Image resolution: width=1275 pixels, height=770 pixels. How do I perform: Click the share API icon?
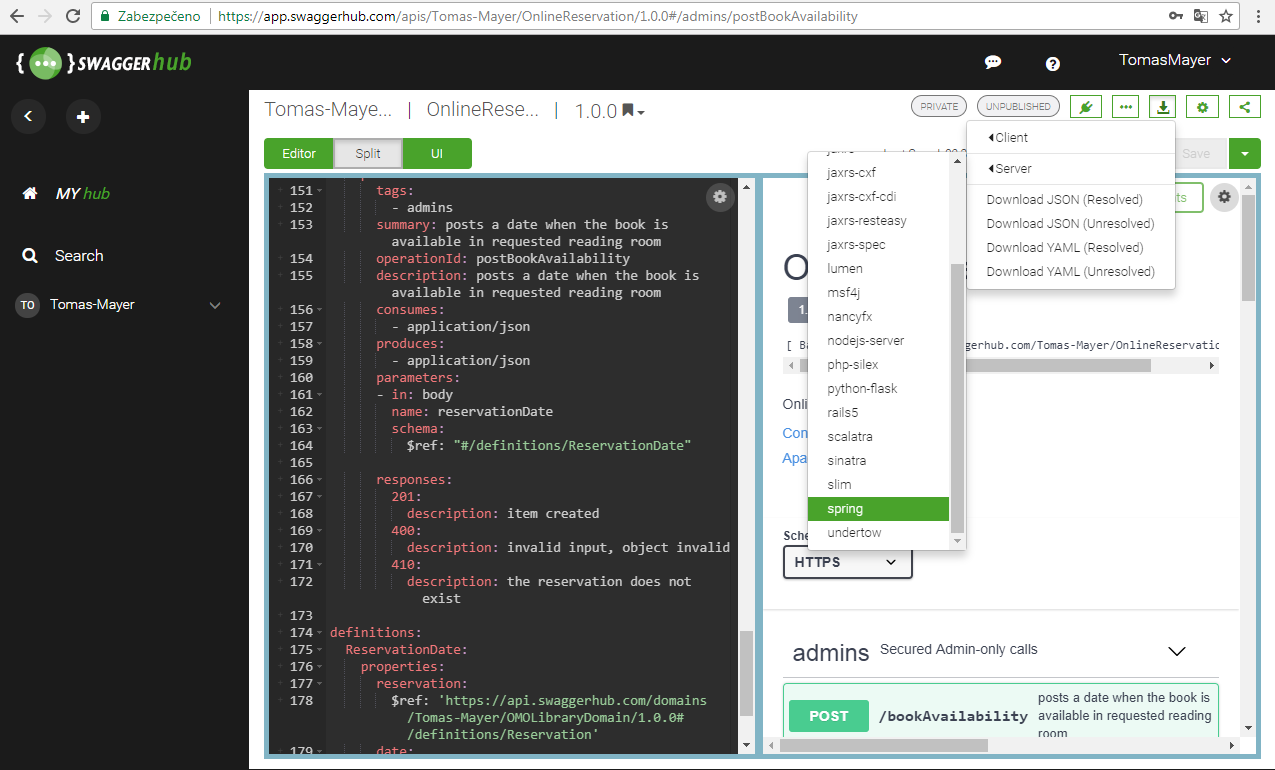[1244, 107]
